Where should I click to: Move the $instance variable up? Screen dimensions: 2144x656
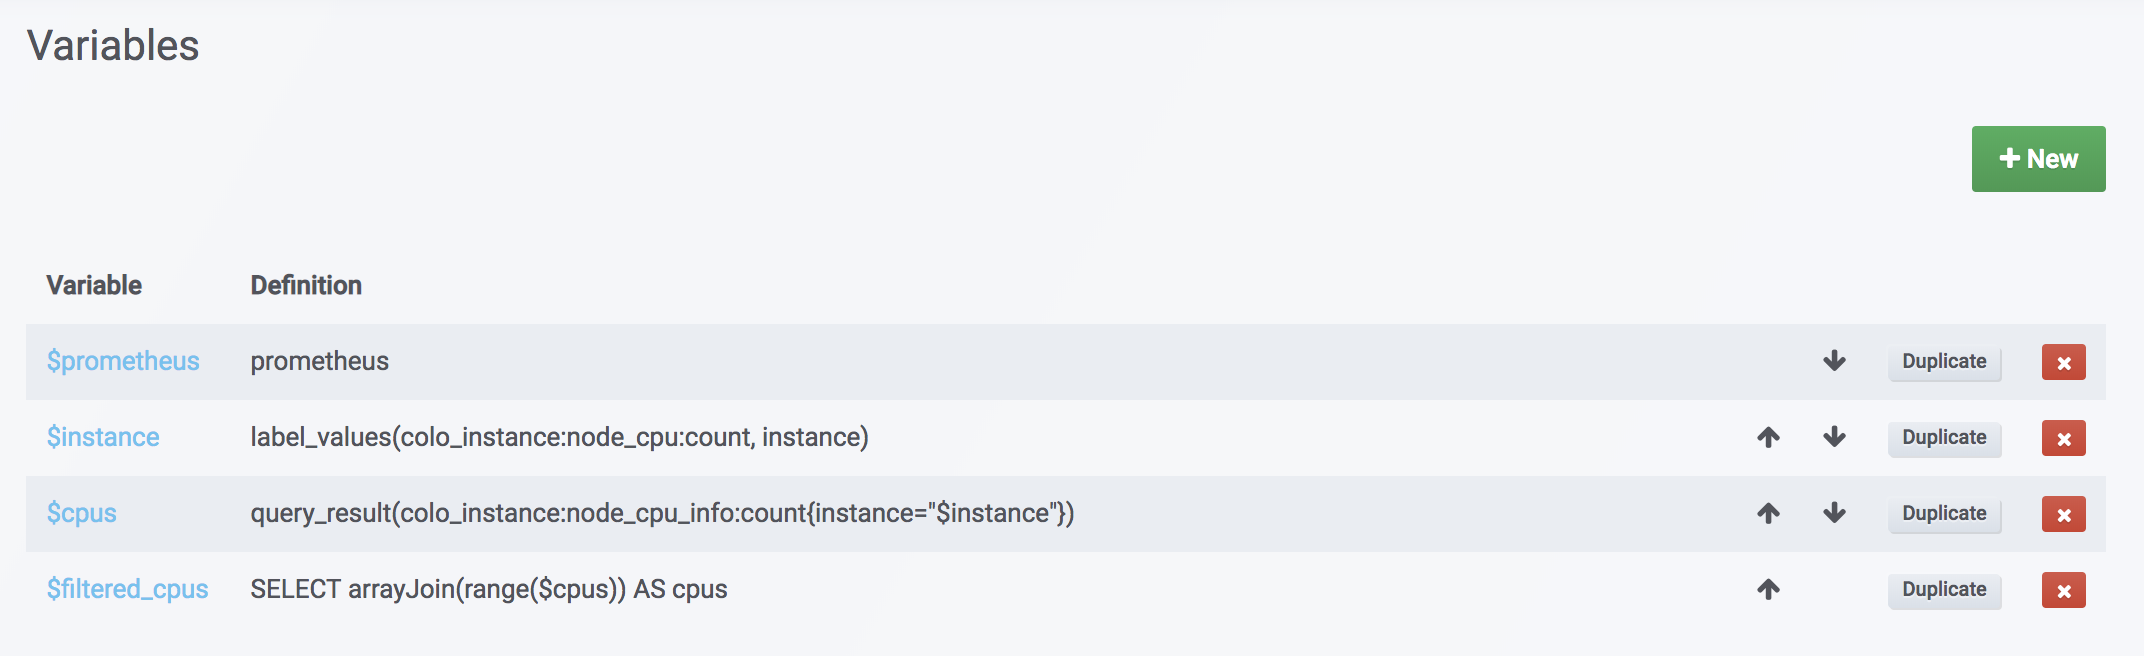pos(1770,438)
